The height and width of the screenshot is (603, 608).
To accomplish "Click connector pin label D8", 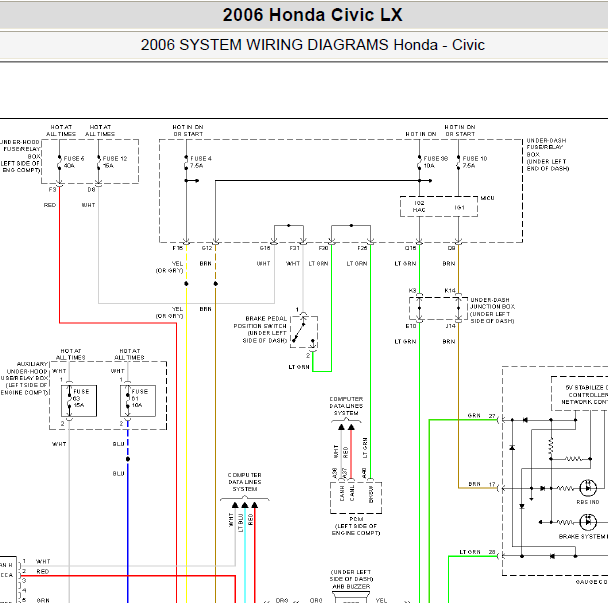I will pyautogui.click(x=92, y=190).
